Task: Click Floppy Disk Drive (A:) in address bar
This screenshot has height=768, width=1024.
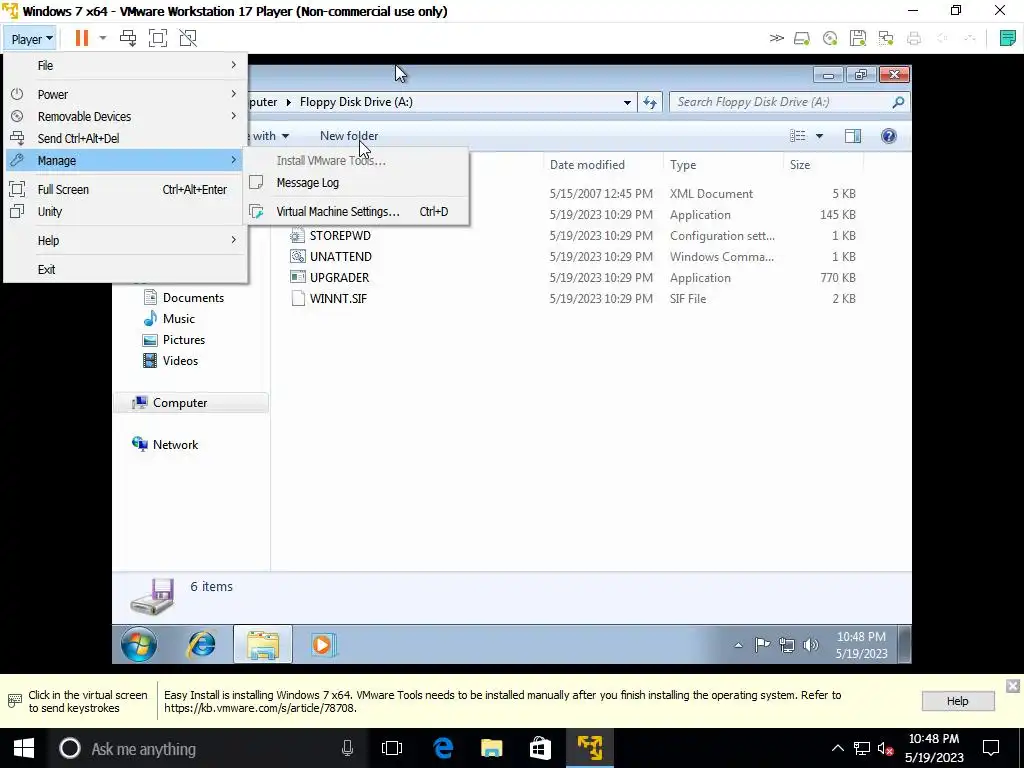Action: click(x=356, y=102)
